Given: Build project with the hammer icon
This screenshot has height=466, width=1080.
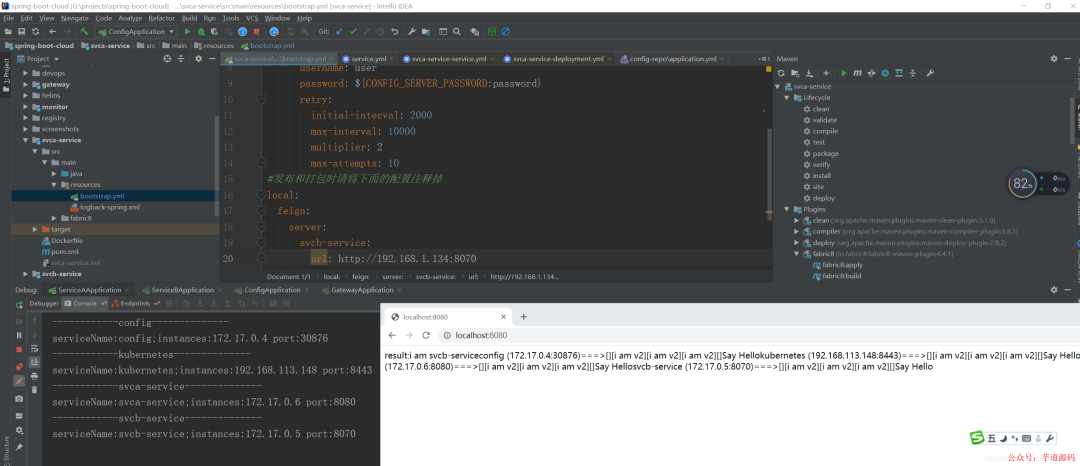Looking at the screenshot, I should (x=84, y=32).
